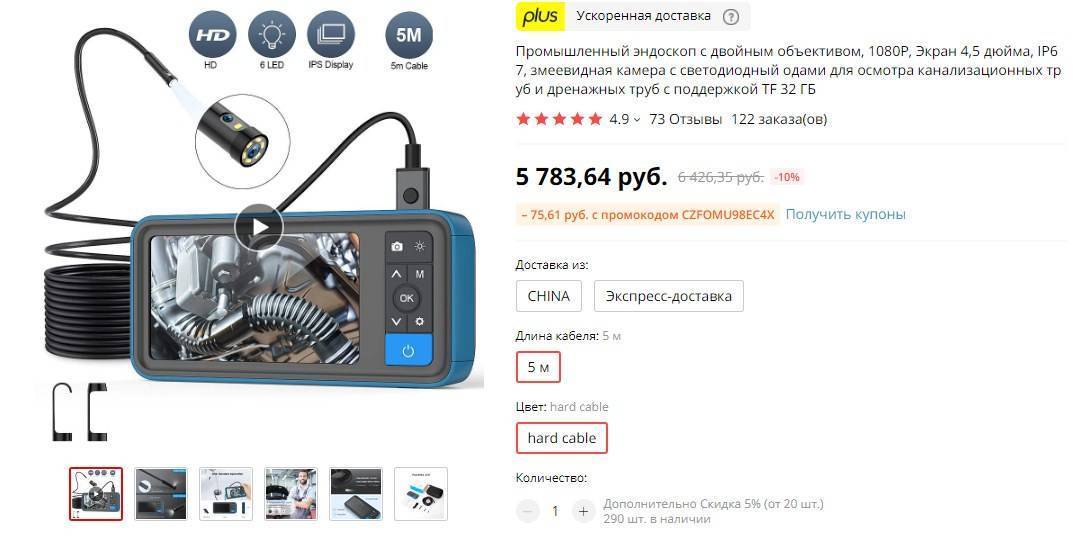Open the thumbnail showing a man
This screenshot has height=541, width=1088.
click(291, 494)
